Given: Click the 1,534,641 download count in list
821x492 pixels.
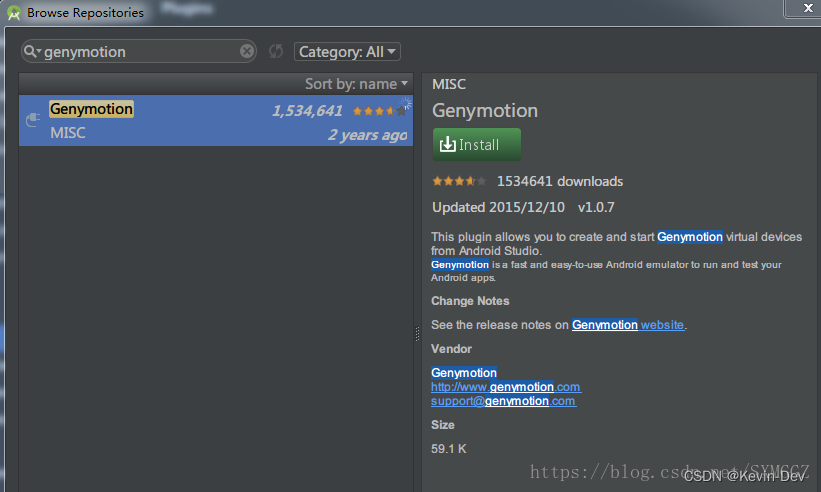Looking at the screenshot, I should 307,111.
